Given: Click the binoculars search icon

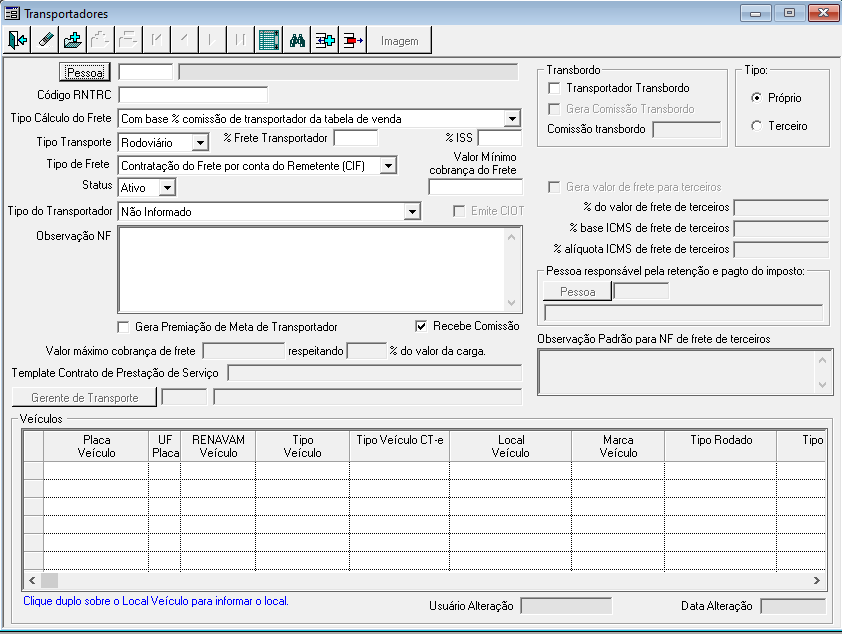Looking at the screenshot, I should [297, 40].
